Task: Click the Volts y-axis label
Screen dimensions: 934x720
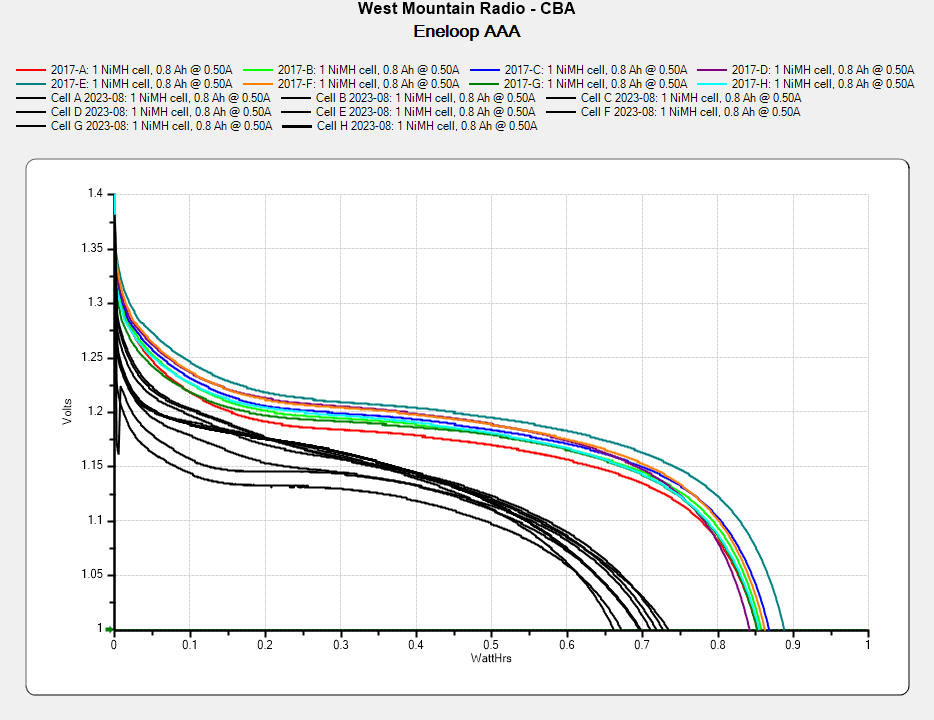Action: [x=68, y=411]
